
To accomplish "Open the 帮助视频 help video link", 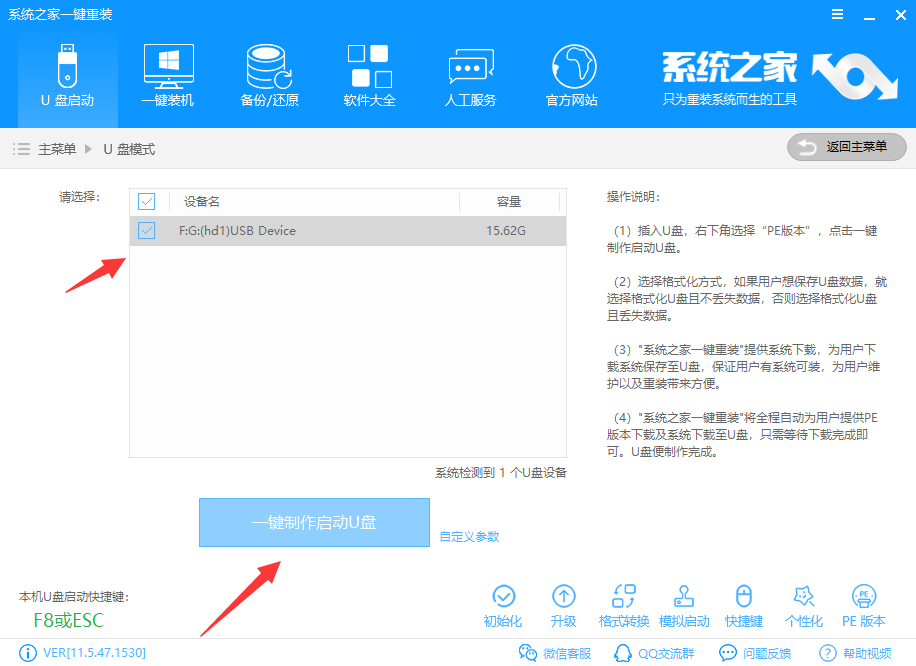I will point(855,653).
